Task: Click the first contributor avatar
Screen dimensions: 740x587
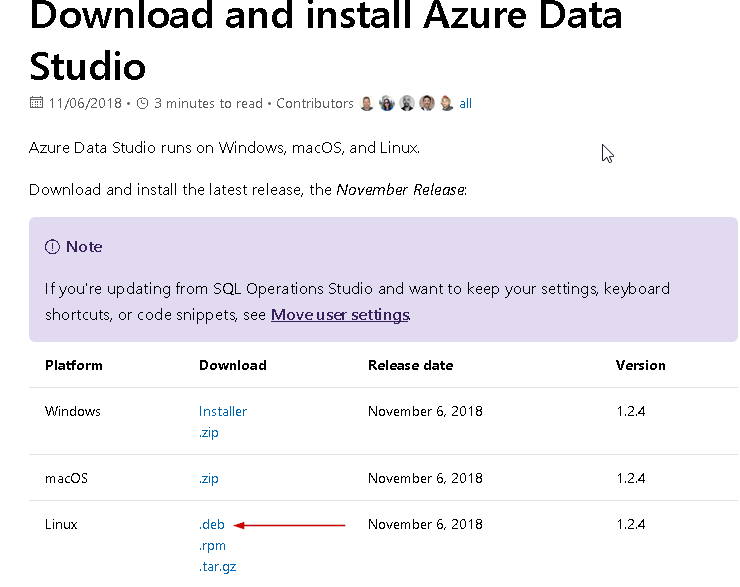Action: tap(367, 103)
